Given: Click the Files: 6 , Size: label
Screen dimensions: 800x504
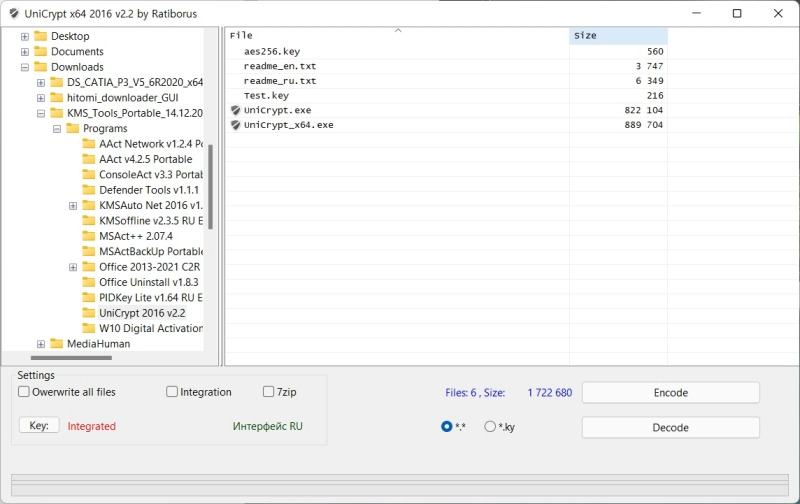Looking at the screenshot, I should click(475, 392).
